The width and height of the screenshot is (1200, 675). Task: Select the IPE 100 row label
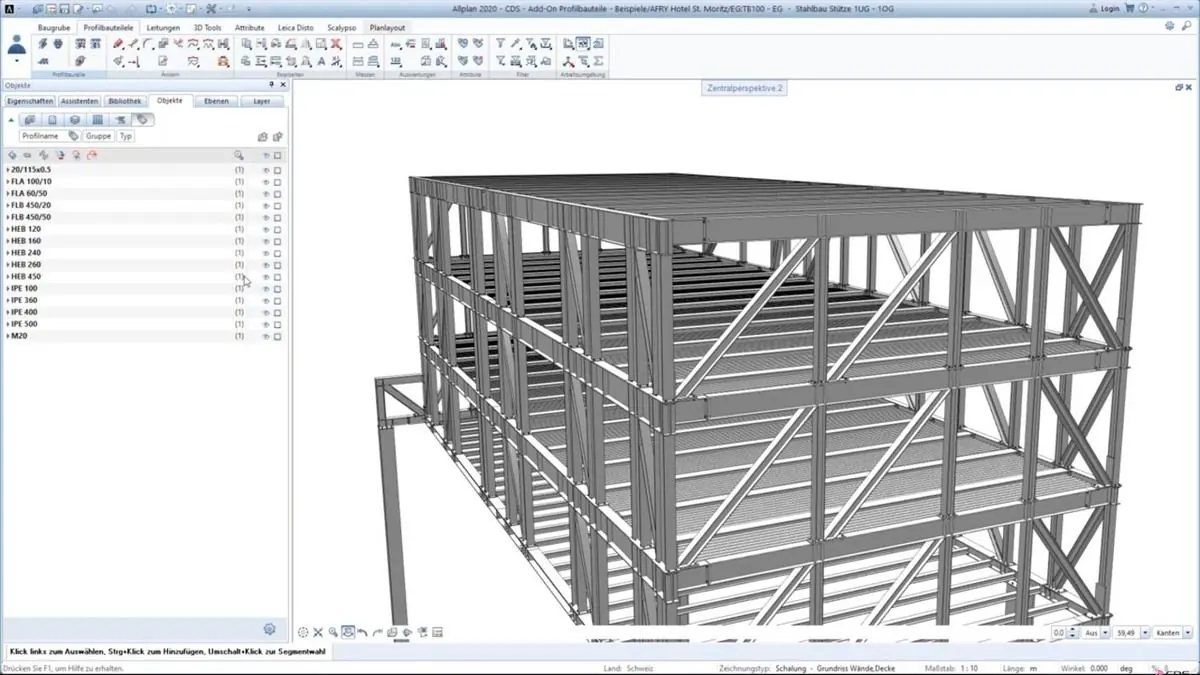24,288
